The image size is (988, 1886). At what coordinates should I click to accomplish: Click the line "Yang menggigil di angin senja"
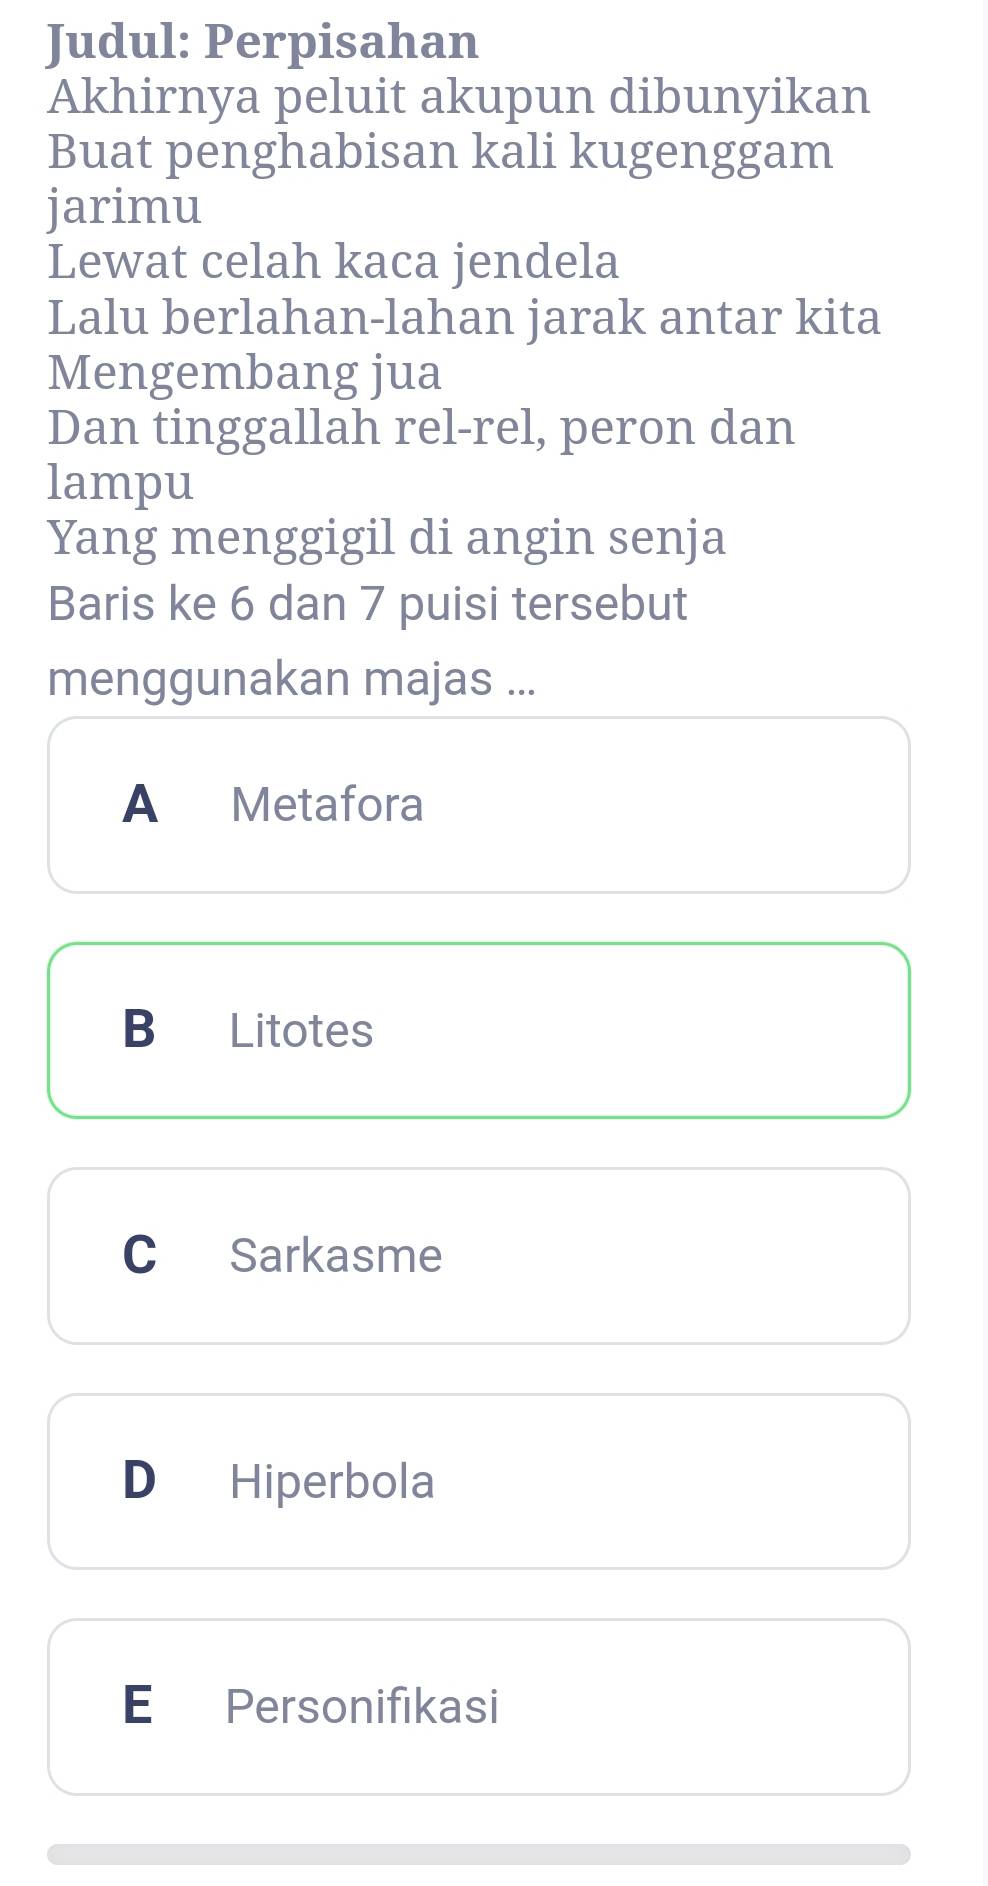point(387,537)
